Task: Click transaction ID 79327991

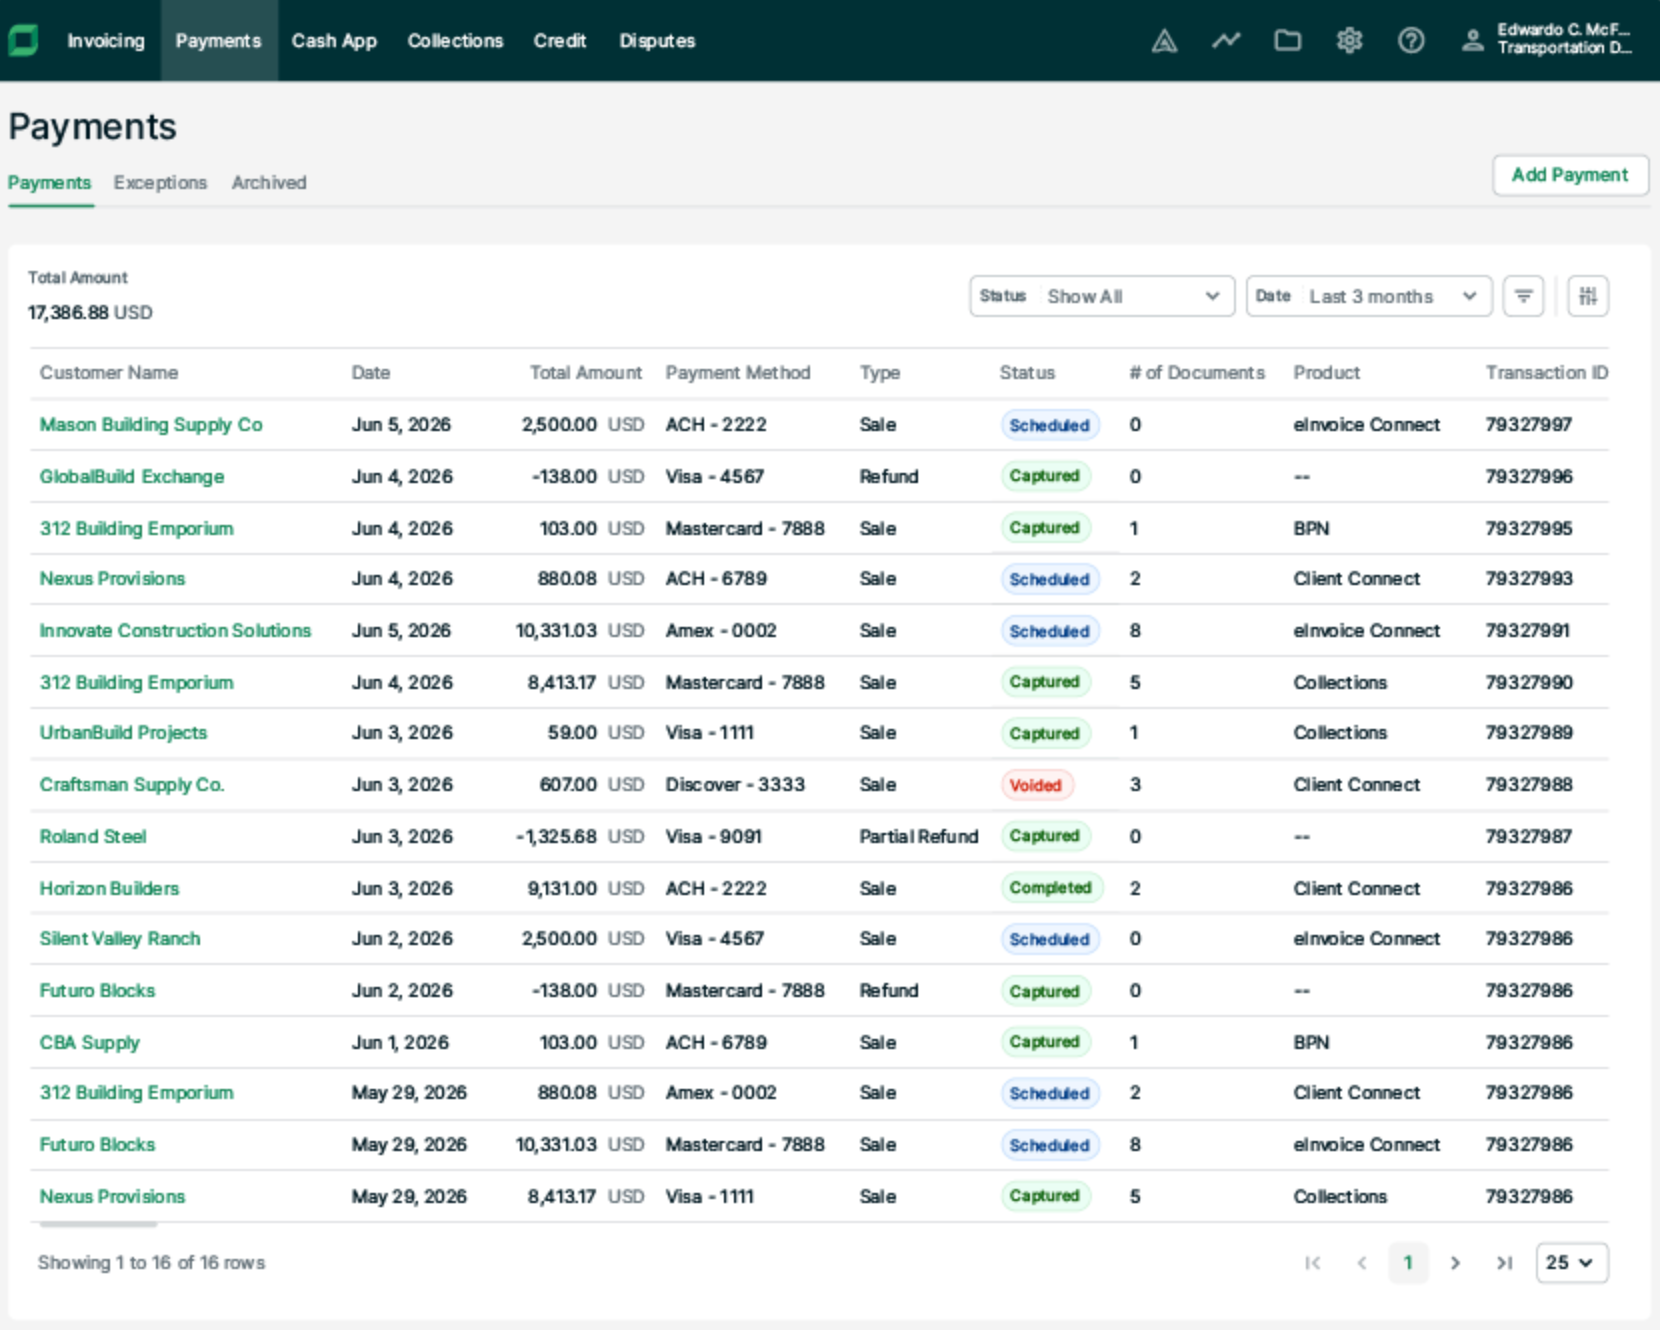Action: 1528,631
